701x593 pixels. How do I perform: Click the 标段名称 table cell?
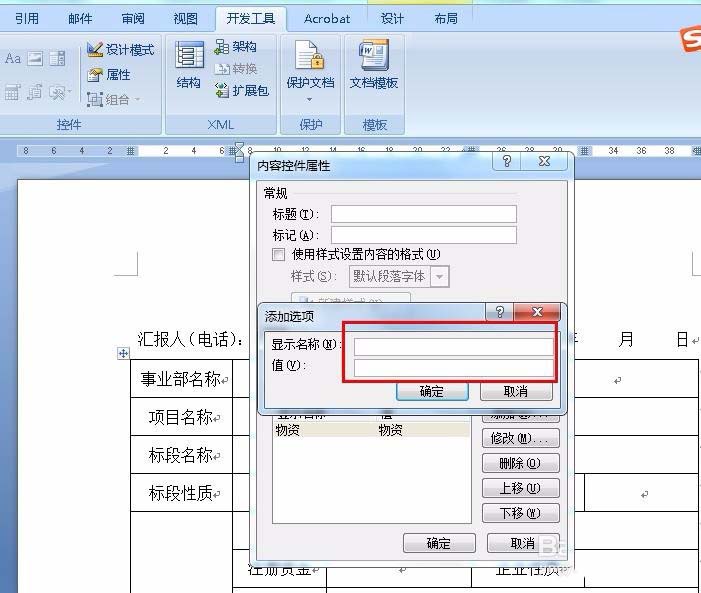[x=182, y=455]
